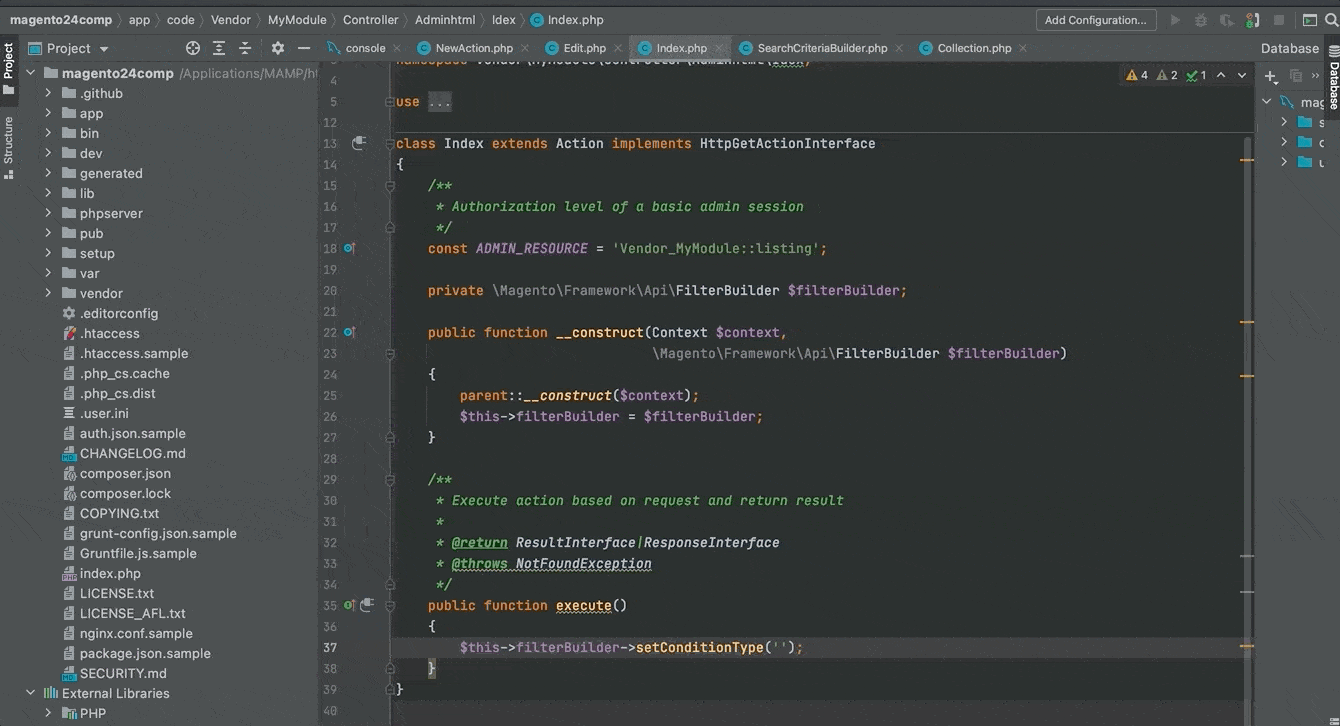Hide the Project panel with minus icon
The height and width of the screenshot is (726, 1340).
(304, 48)
